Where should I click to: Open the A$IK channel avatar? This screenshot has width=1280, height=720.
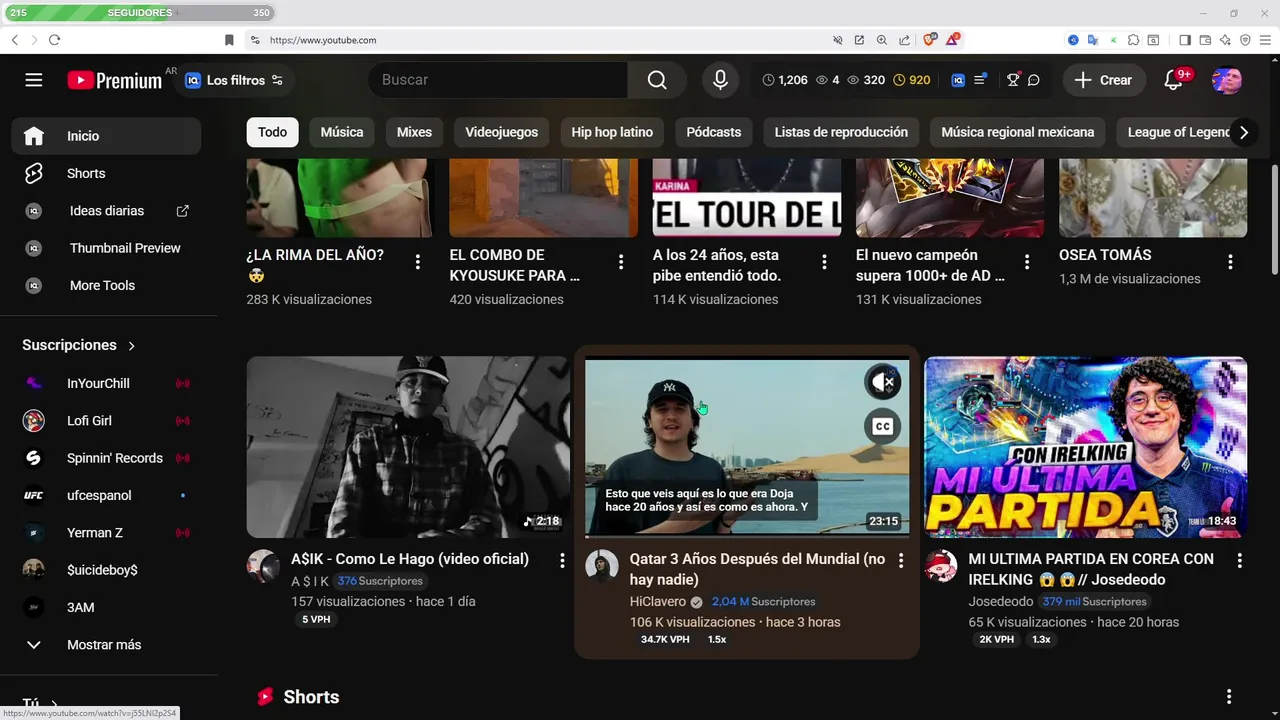(x=263, y=566)
